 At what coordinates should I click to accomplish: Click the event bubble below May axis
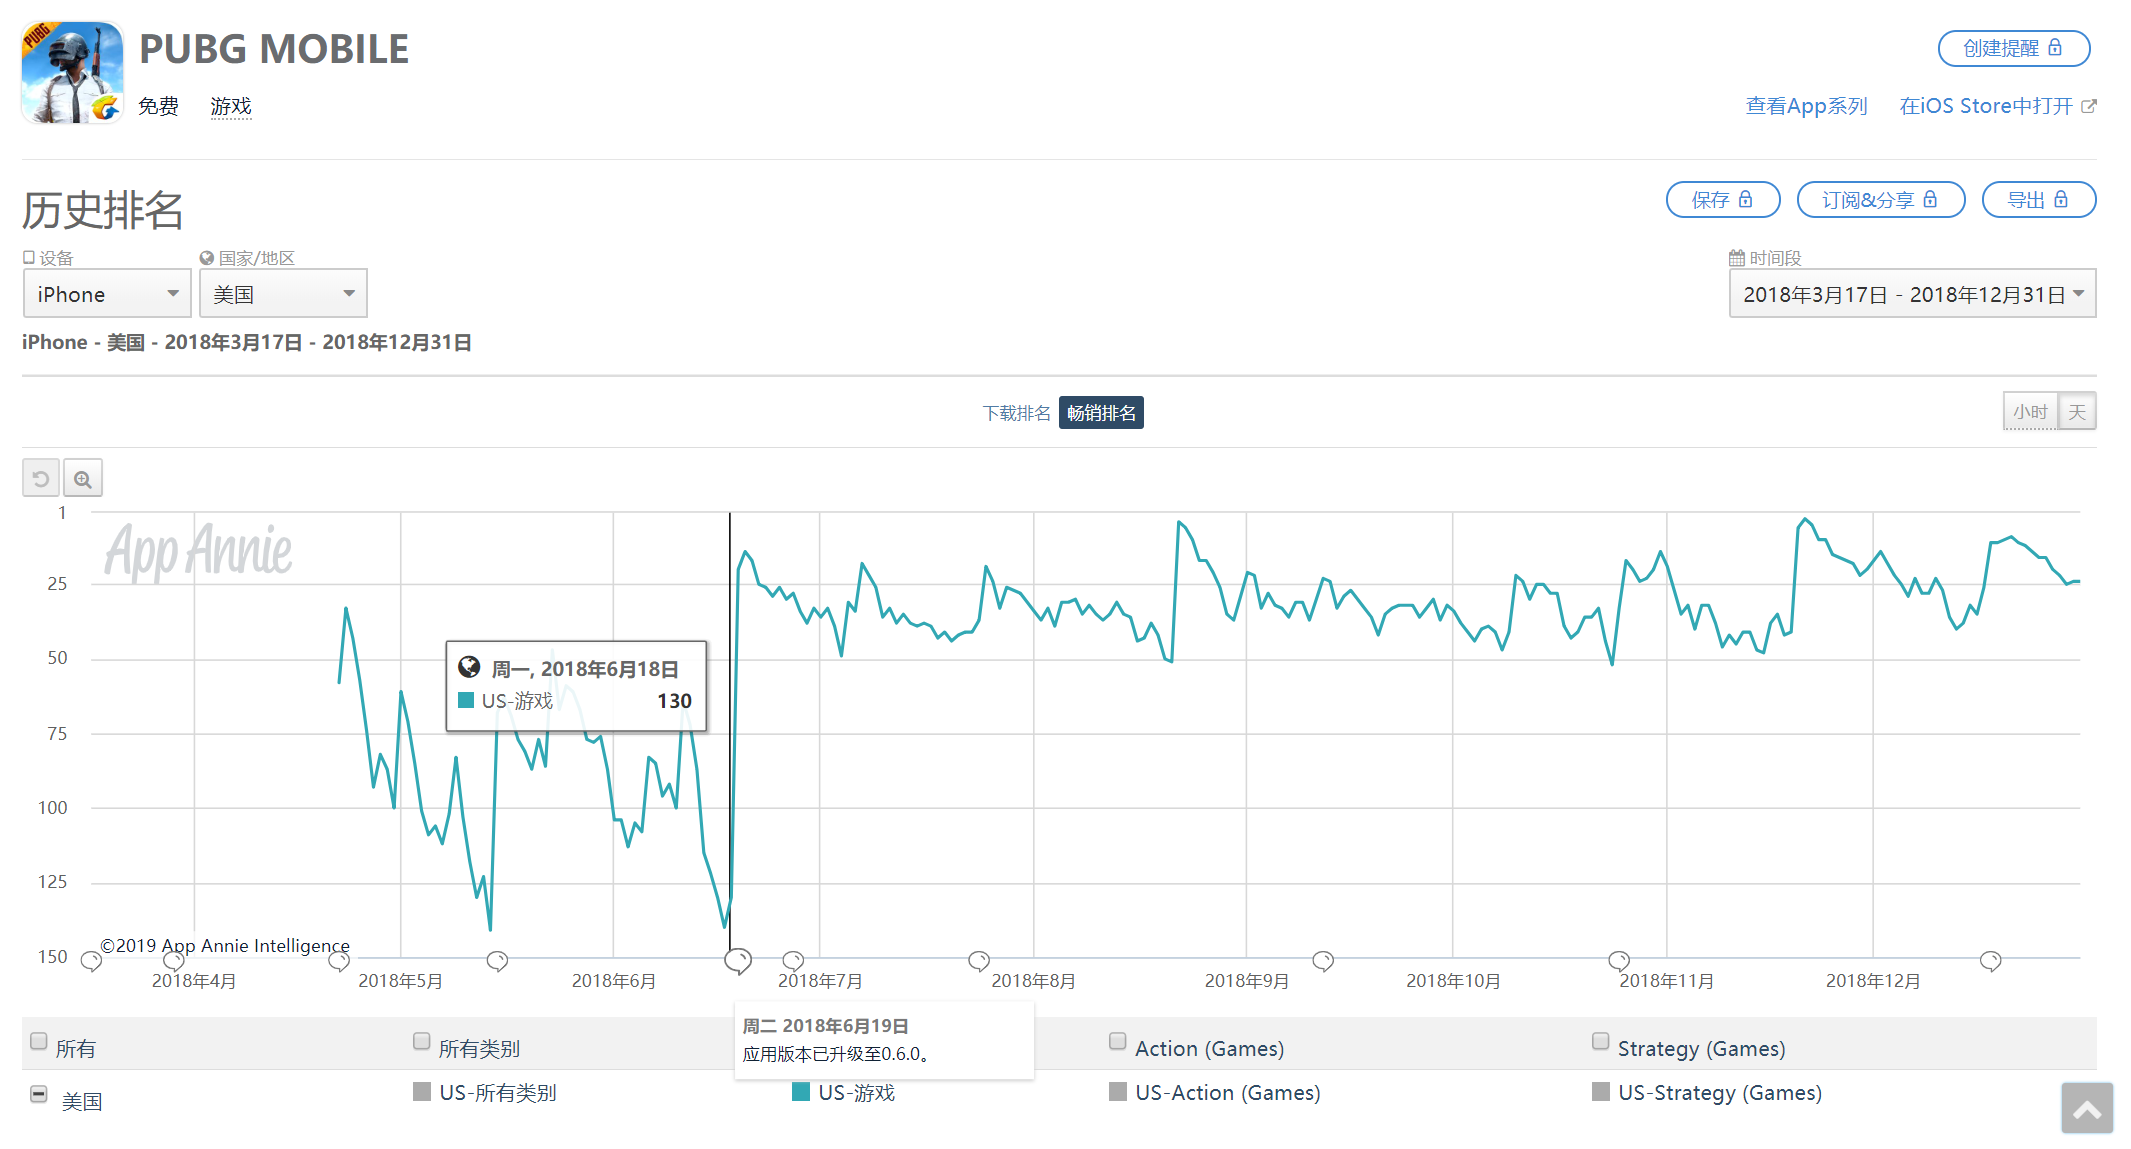click(x=497, y=961)
